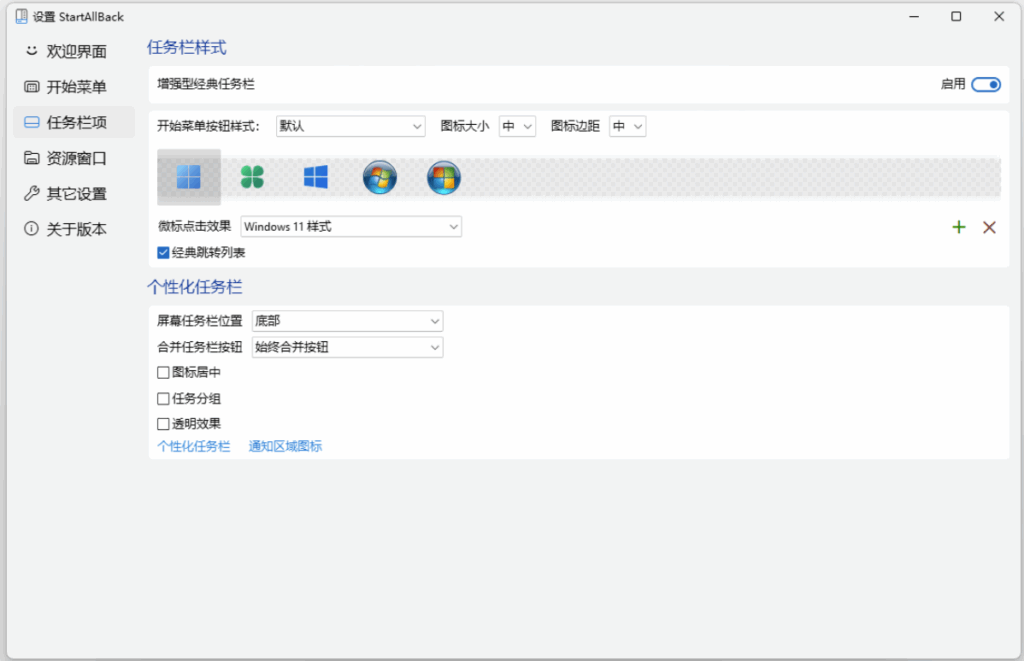This screenshot has height=661, width=1024.
Task: Click the 通知区域图标 link
Action: (x=284, y=446)
